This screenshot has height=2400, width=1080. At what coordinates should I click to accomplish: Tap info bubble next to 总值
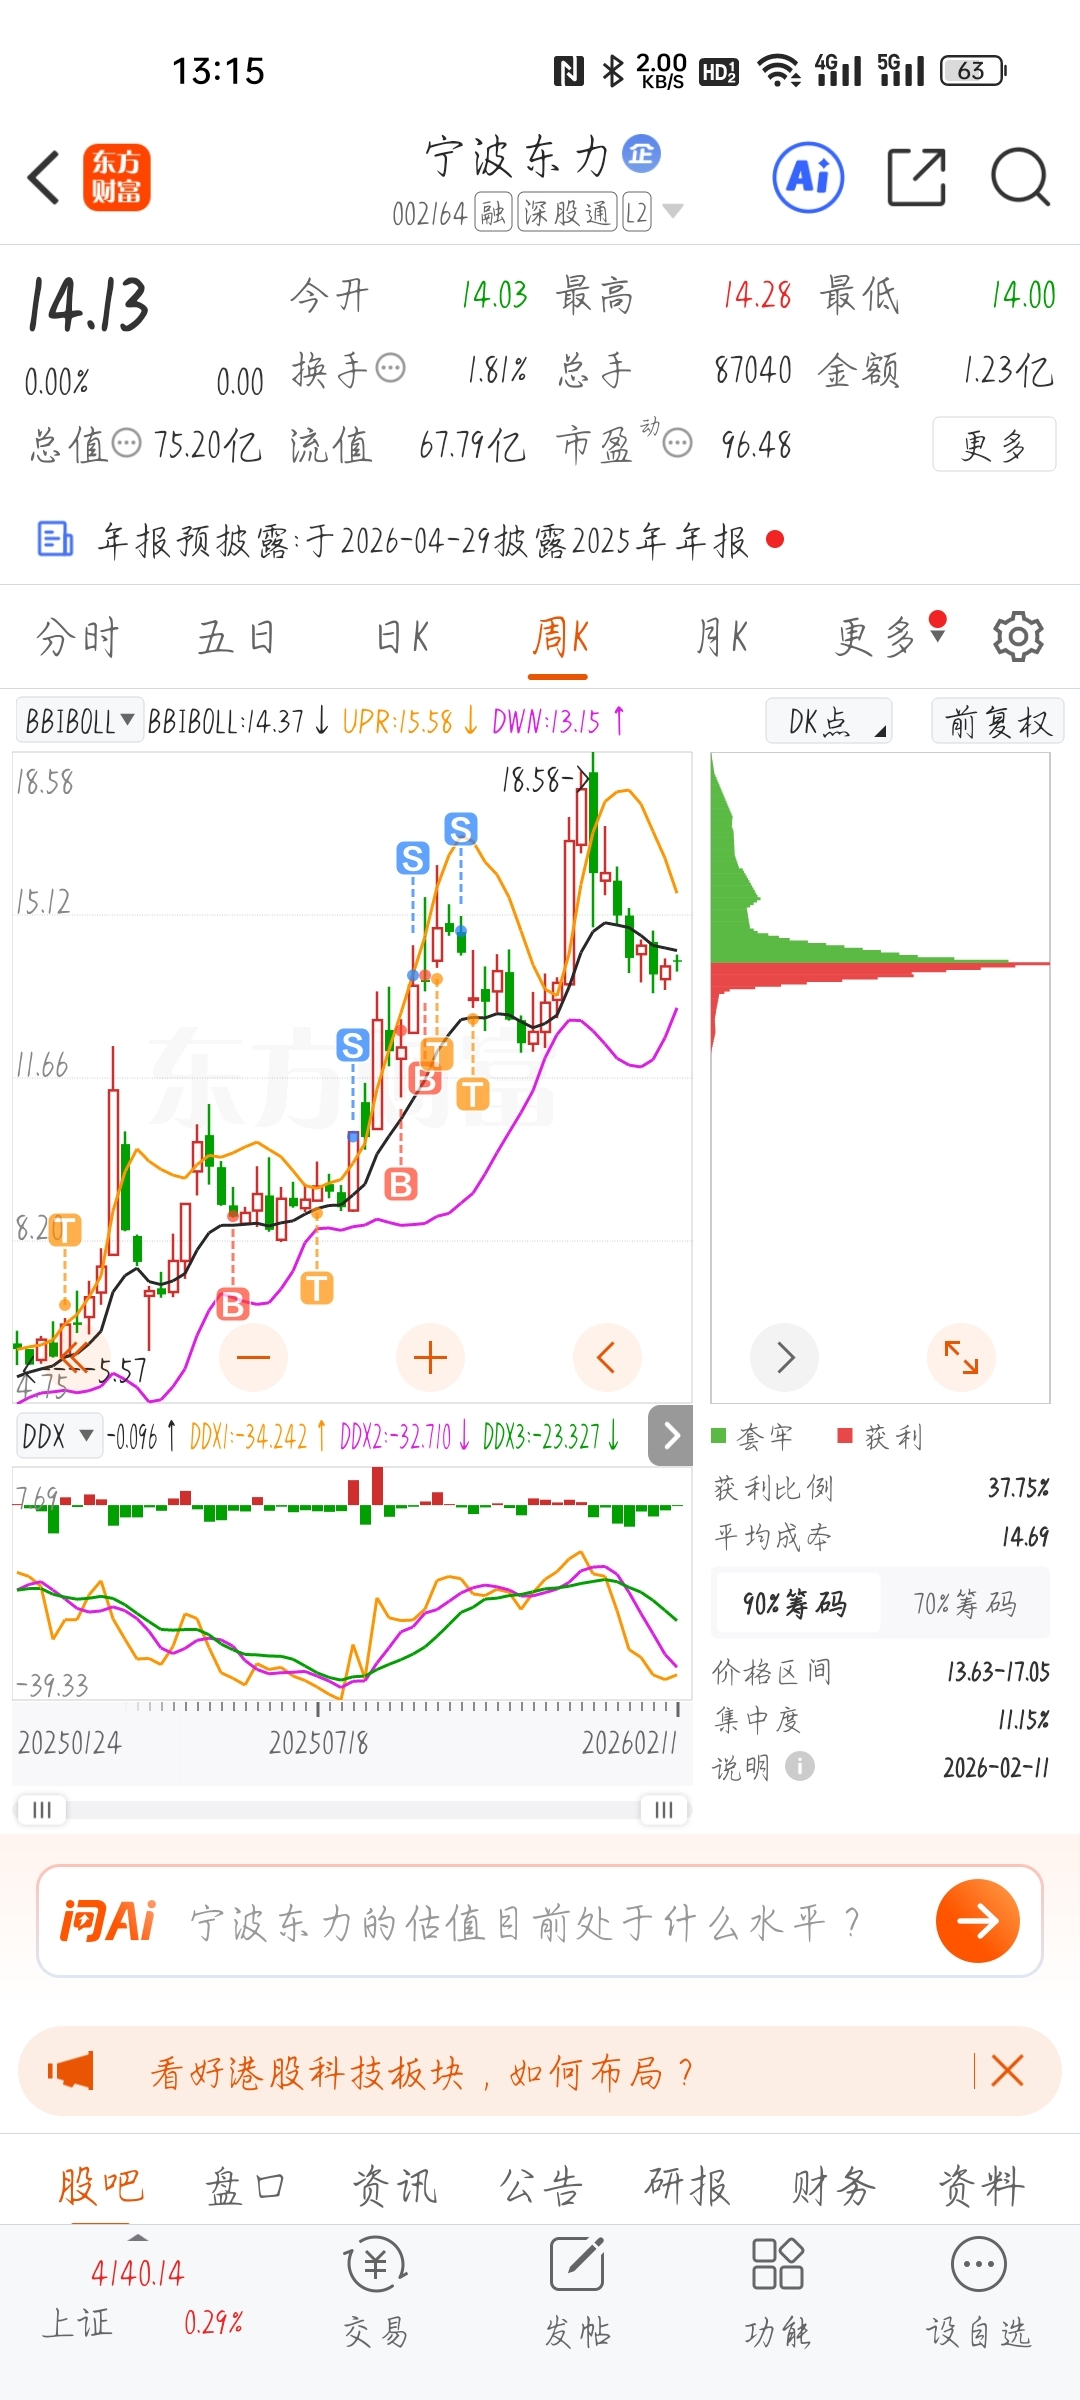pyautogui.click(x=126, y=443)
